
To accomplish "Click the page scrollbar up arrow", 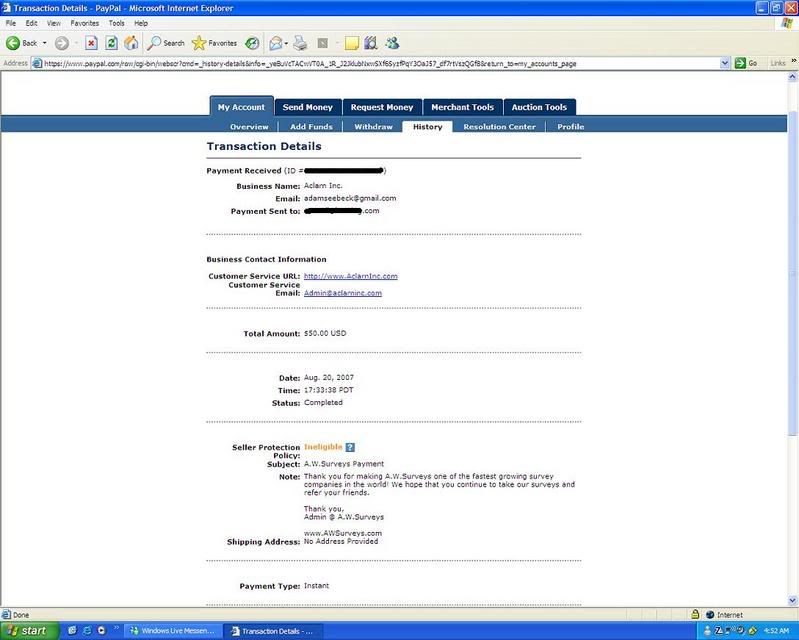I will 792,77.
